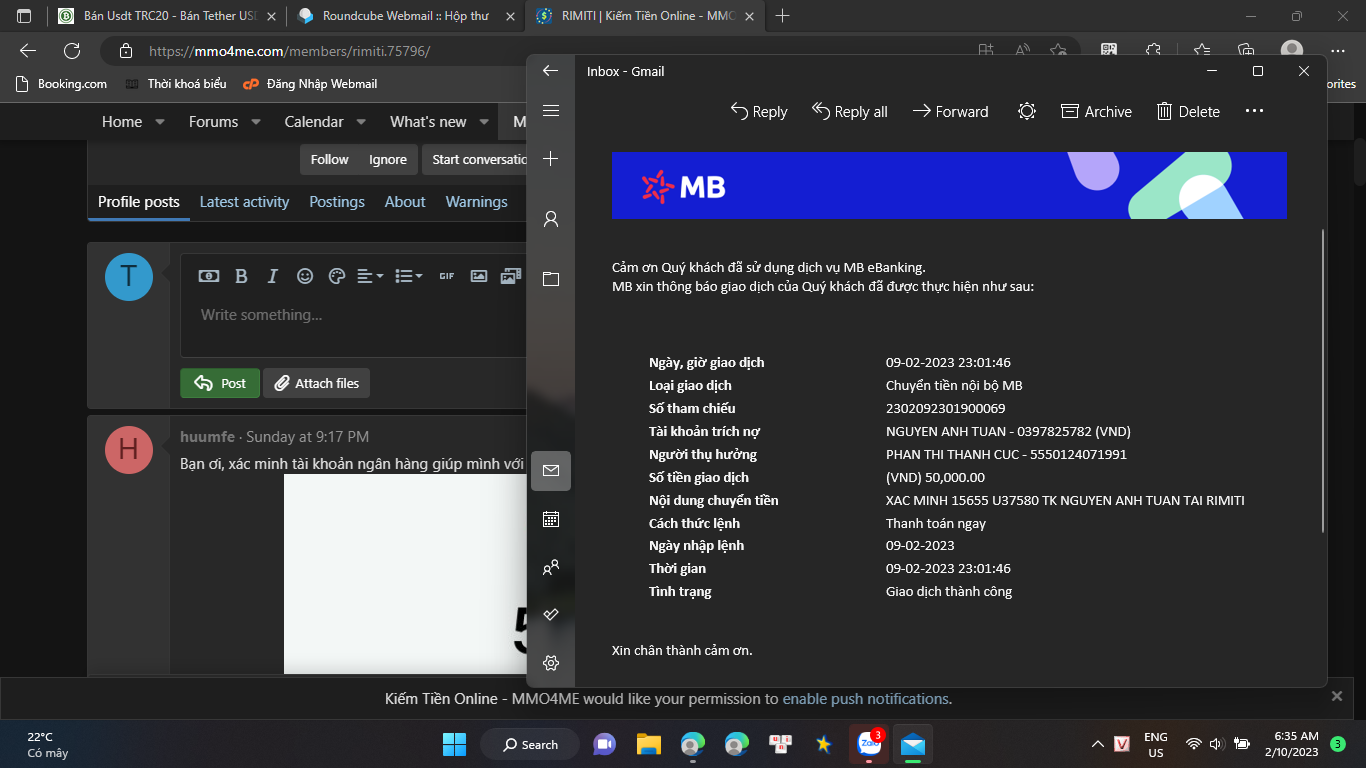Toggle light/dark reading mode sun icon
Viewport: 1366px width, 768px height.
click(1027, 112)
